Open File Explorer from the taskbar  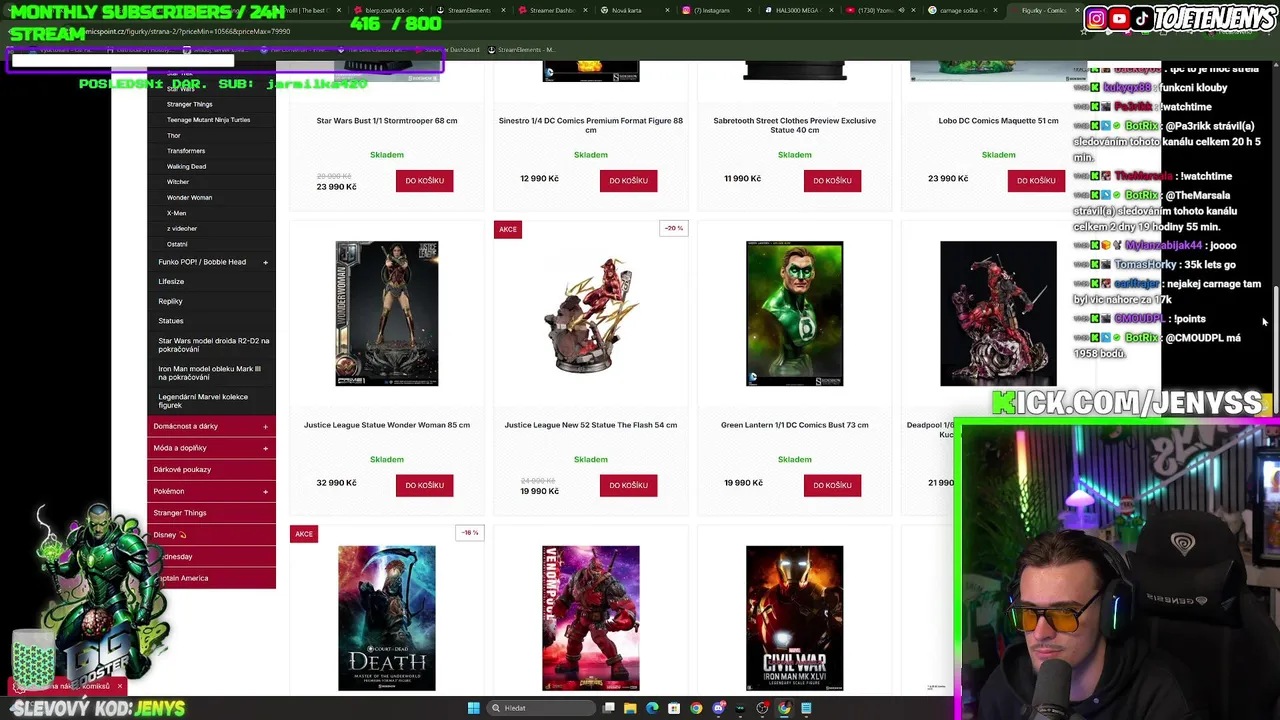(630, 708)
